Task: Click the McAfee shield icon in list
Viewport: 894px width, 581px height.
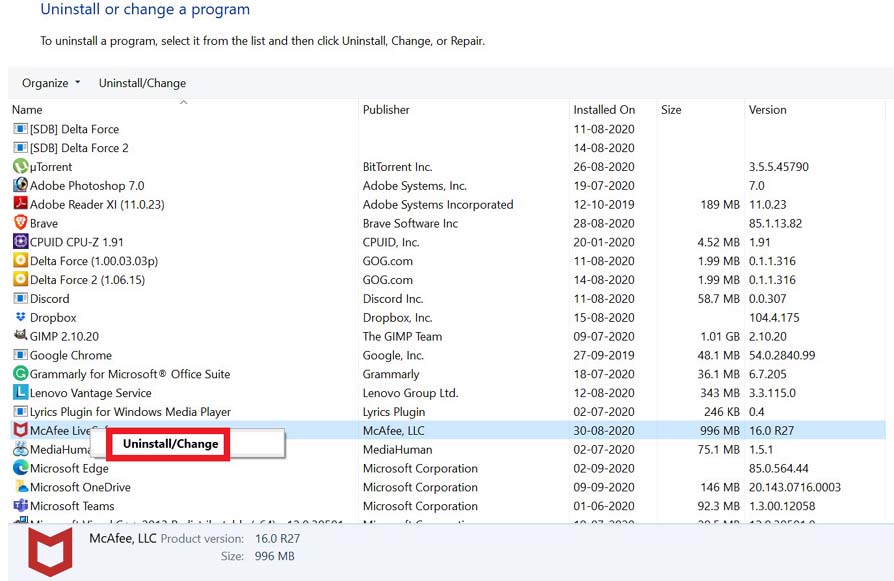Action: 21,430
